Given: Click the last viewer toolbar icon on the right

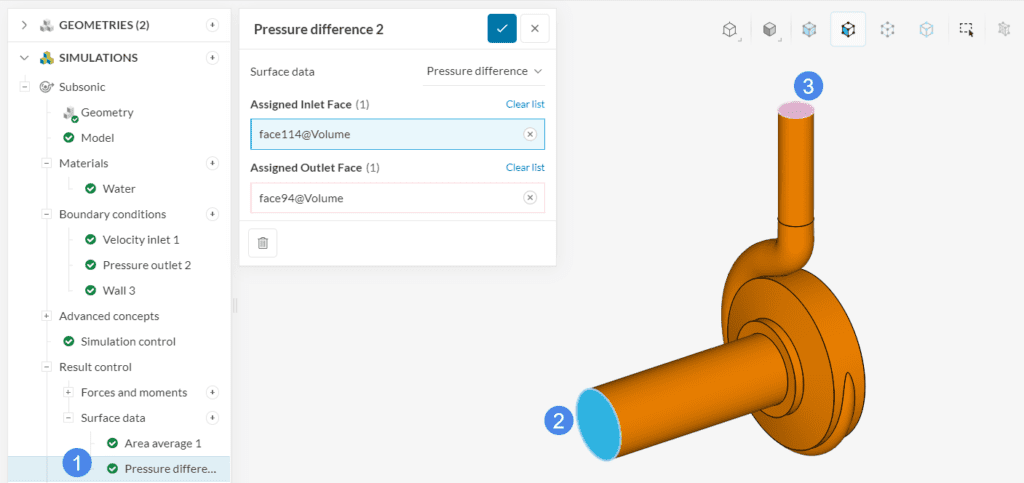Looking at the screenshot, I should coord(1004,29).
